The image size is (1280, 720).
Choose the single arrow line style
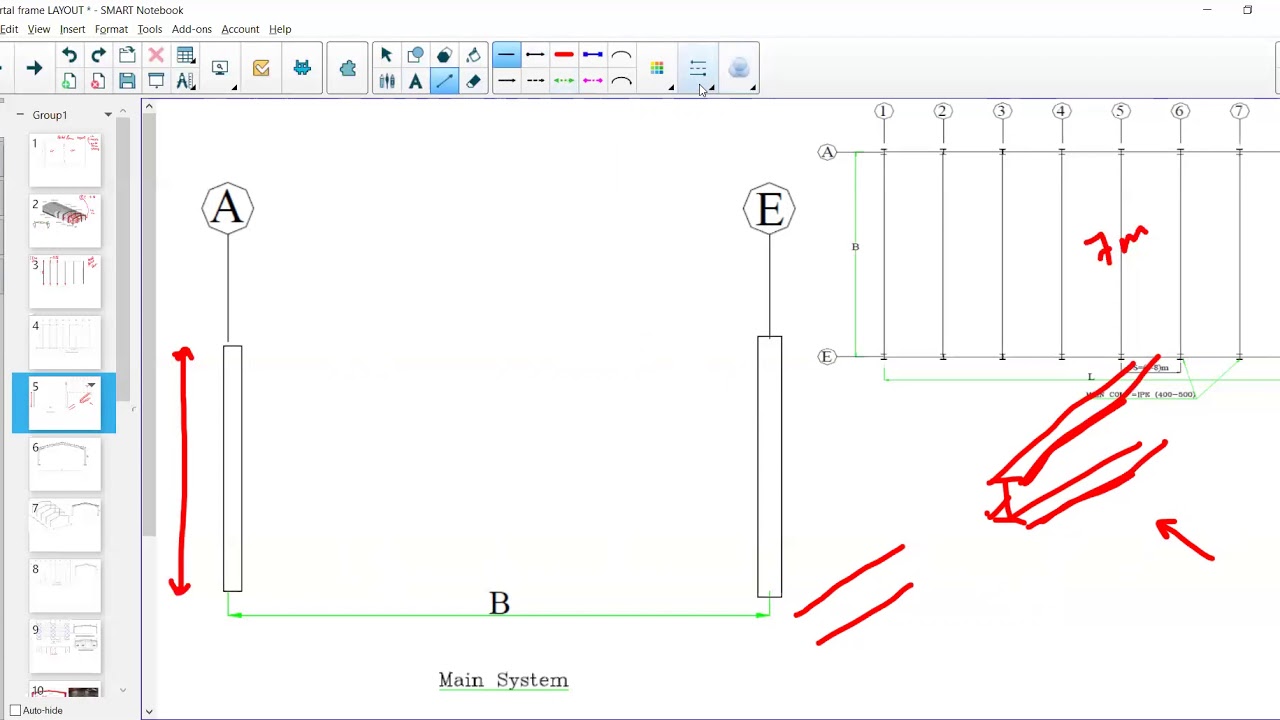point(507,81)
